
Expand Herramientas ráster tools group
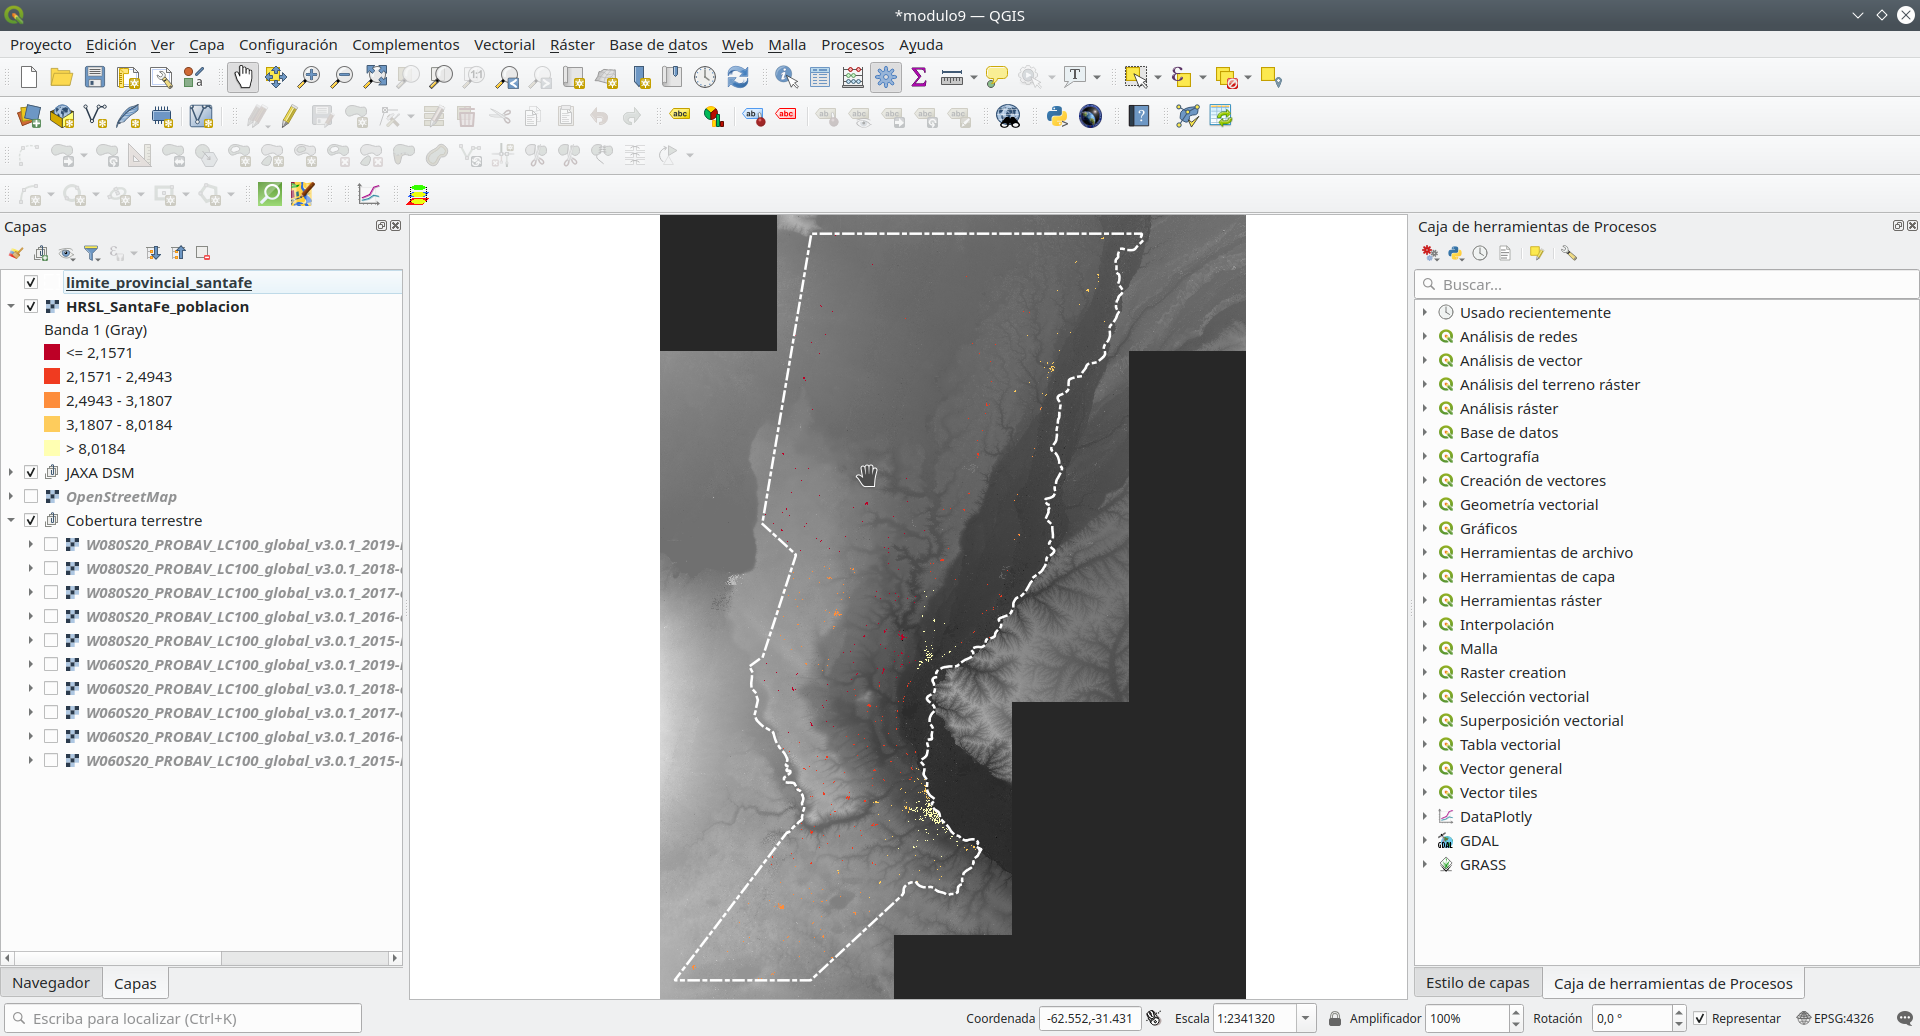pos(1425,600)
